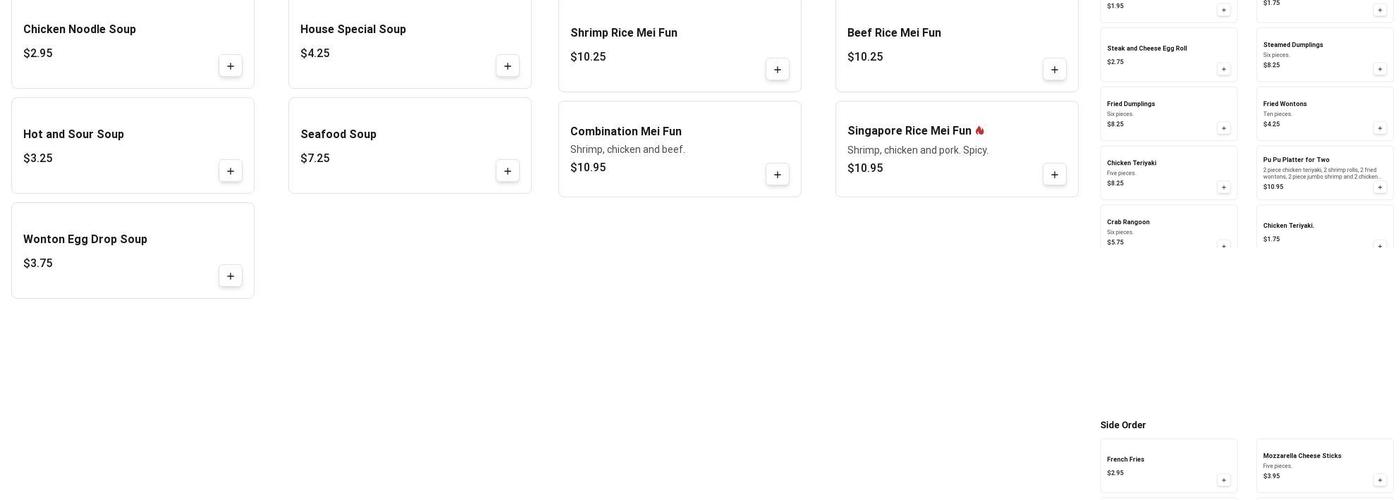The height and width of the screenshot is (500, 1400).
Task: Add Mozzarella Cheese Sticks with plus
Action: pyautogui.click(x=1380, y=480)
